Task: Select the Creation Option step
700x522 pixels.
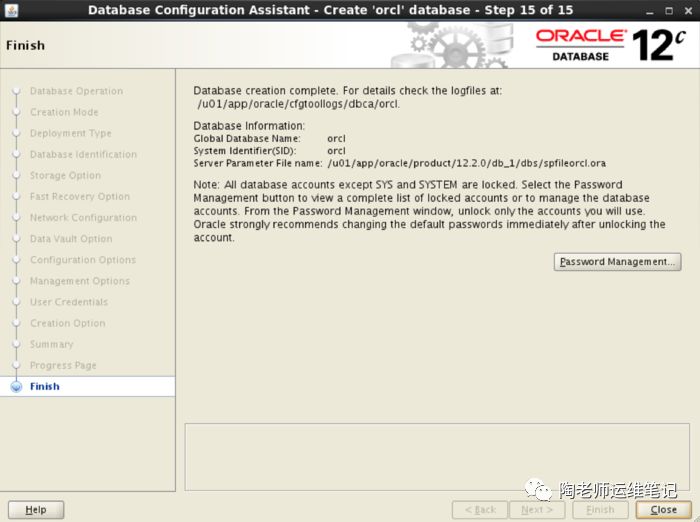Action: [x=68, y=323]
